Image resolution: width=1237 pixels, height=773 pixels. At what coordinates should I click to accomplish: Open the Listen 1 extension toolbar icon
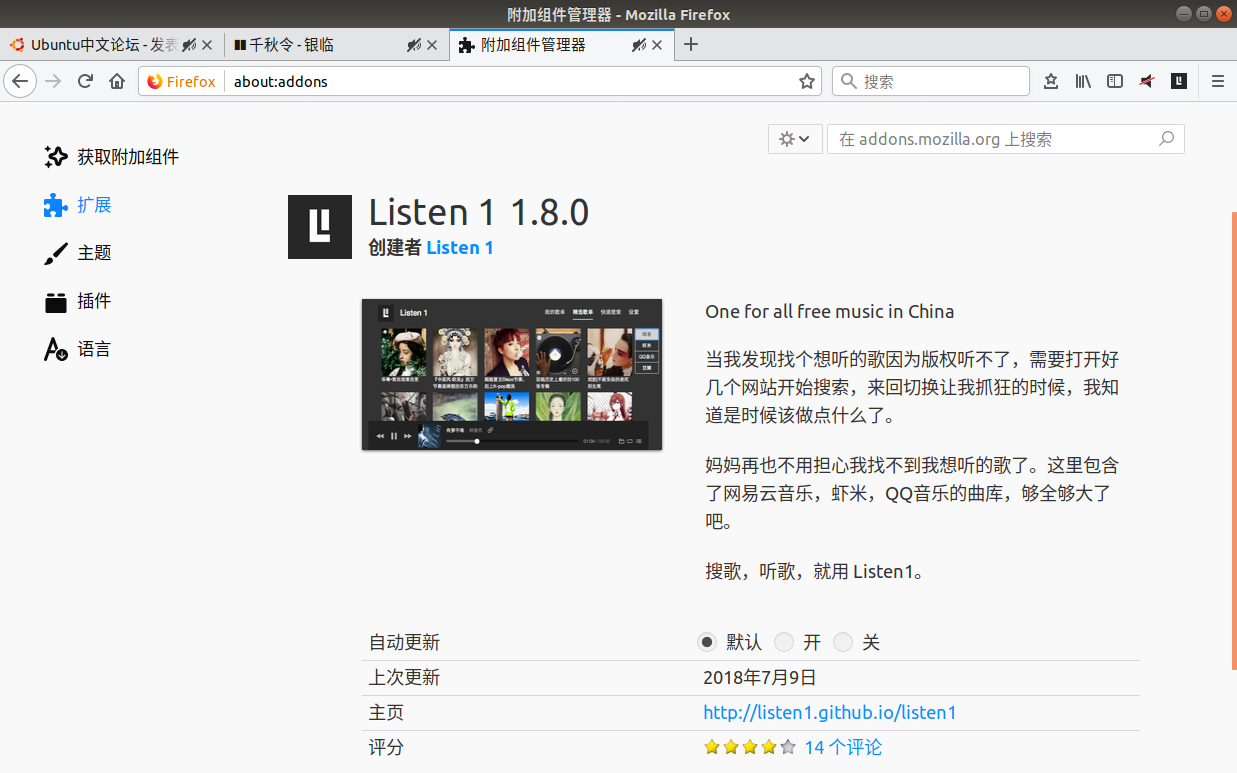point(1179,81)
